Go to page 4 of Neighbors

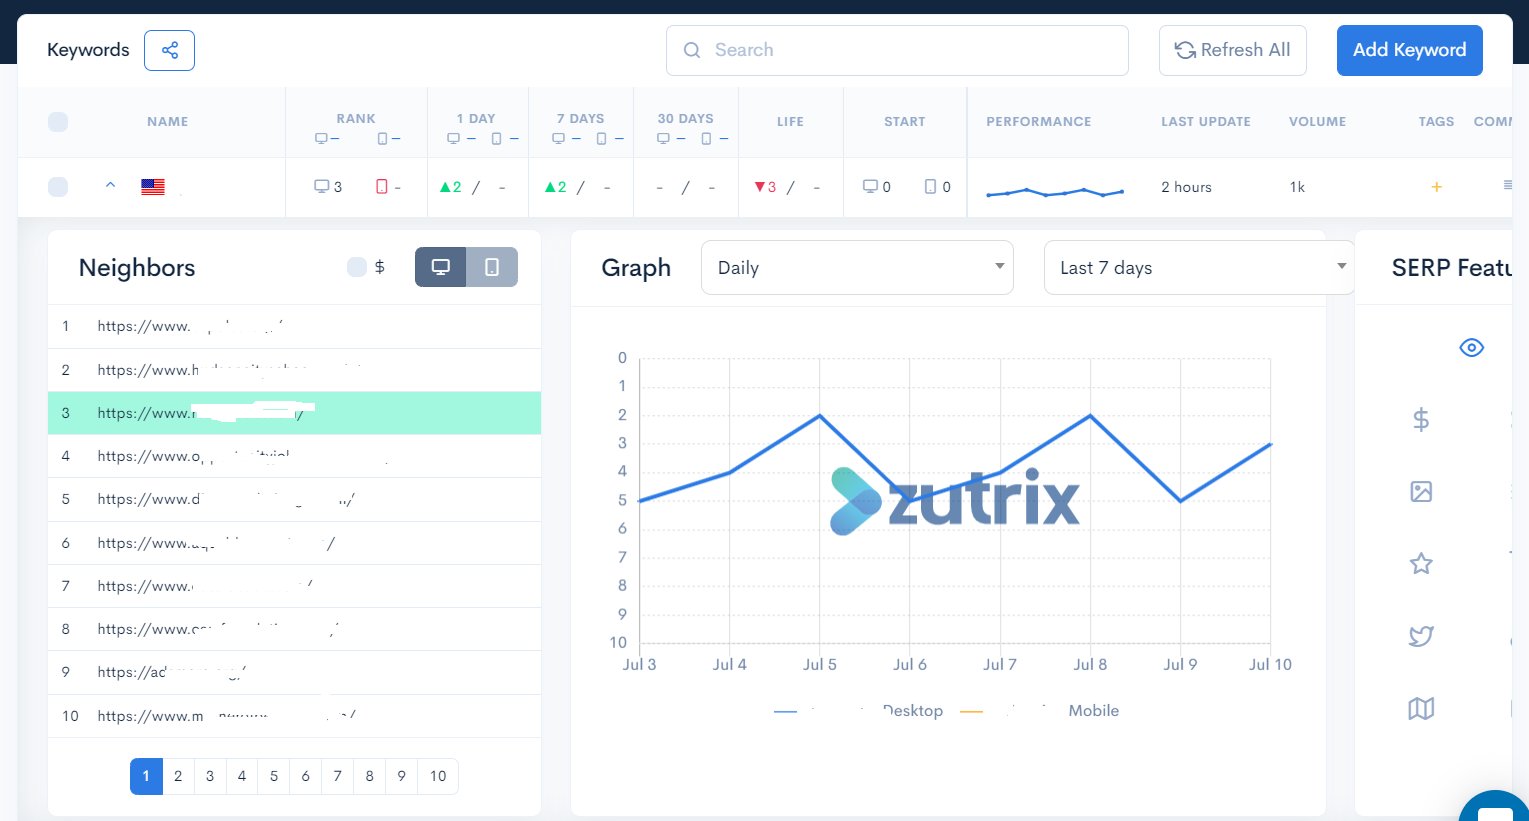click(x=242, y=776)
